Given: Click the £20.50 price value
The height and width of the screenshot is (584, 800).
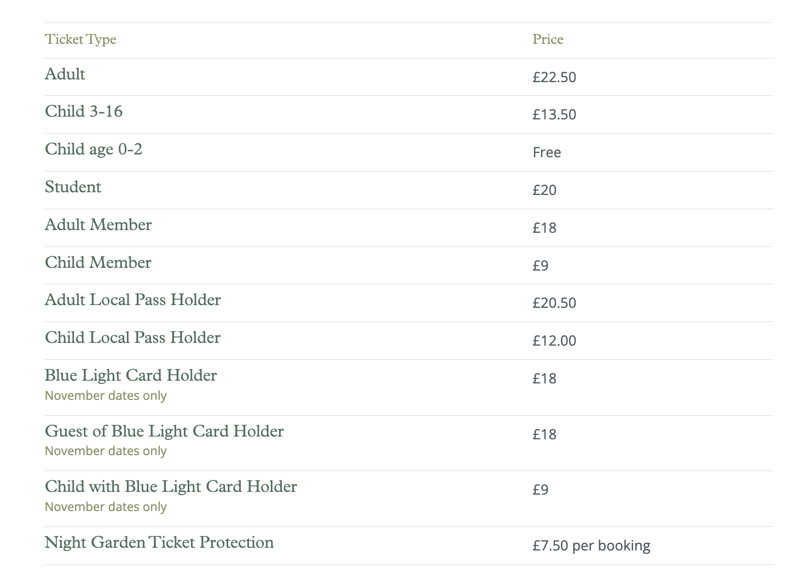Looking at the screenshot, I should [554, 303].
